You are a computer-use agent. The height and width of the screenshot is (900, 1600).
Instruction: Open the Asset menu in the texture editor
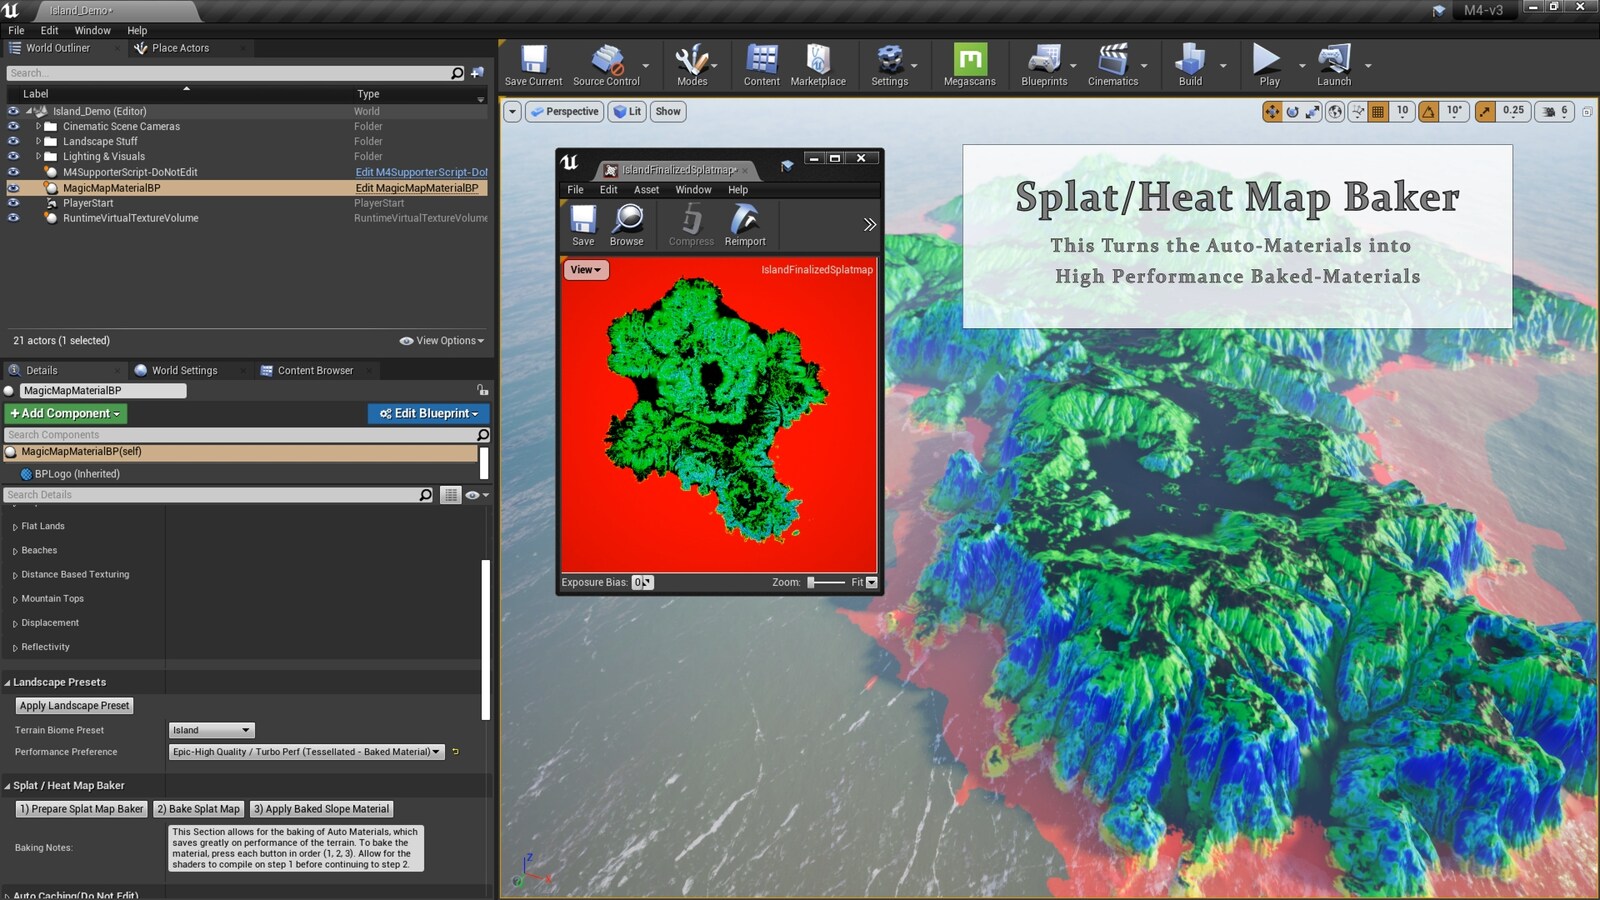[x=646, y=189]
